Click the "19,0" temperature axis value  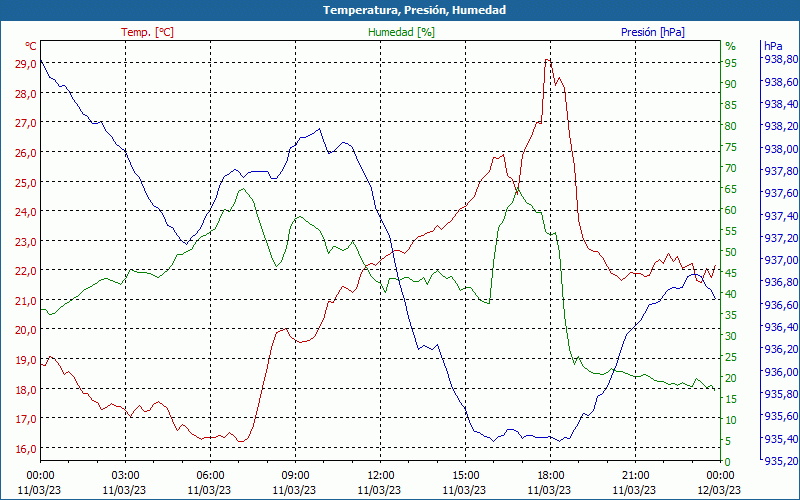click(x=28, y=360)
